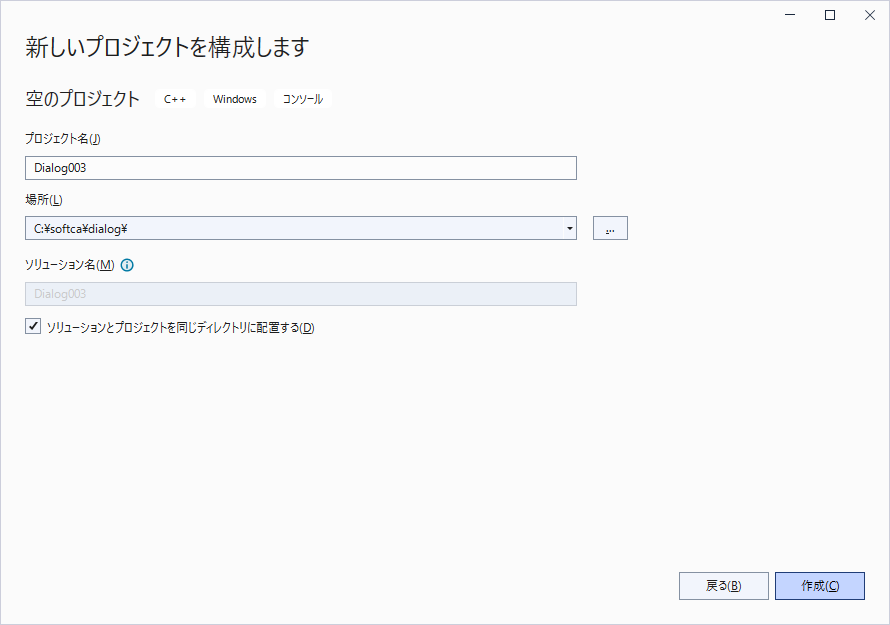Expand the Location (場所) dropdown arrow
This screenshot has height=625, width=890.
[569, 229]
